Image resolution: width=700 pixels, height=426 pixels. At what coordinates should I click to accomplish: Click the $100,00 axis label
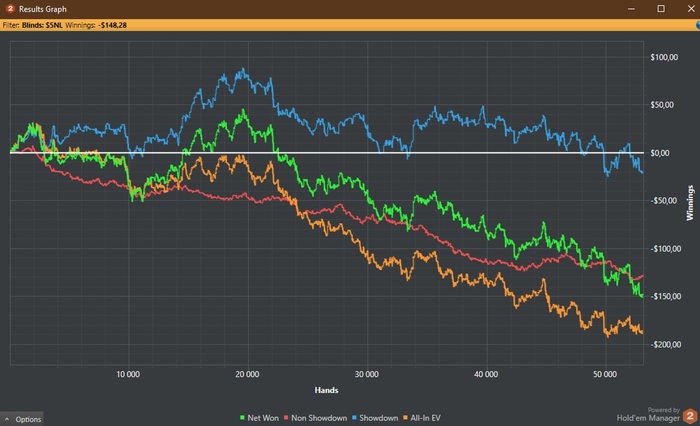click(x=664, y=57)
